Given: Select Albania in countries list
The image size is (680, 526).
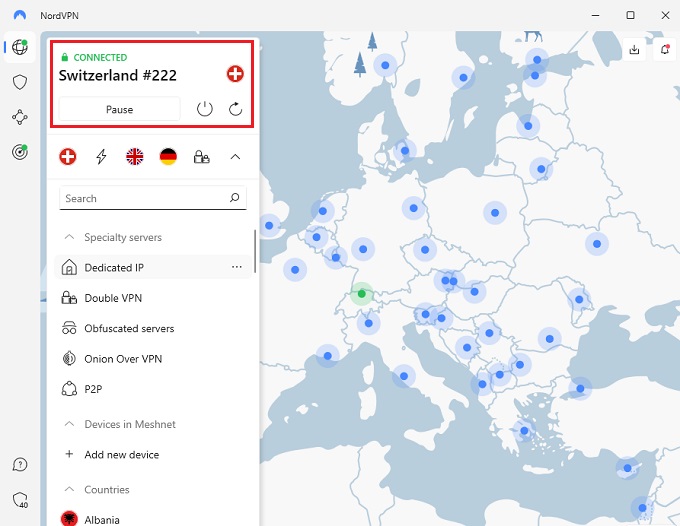Looking at the screenshot, I should tap(153, 519).
